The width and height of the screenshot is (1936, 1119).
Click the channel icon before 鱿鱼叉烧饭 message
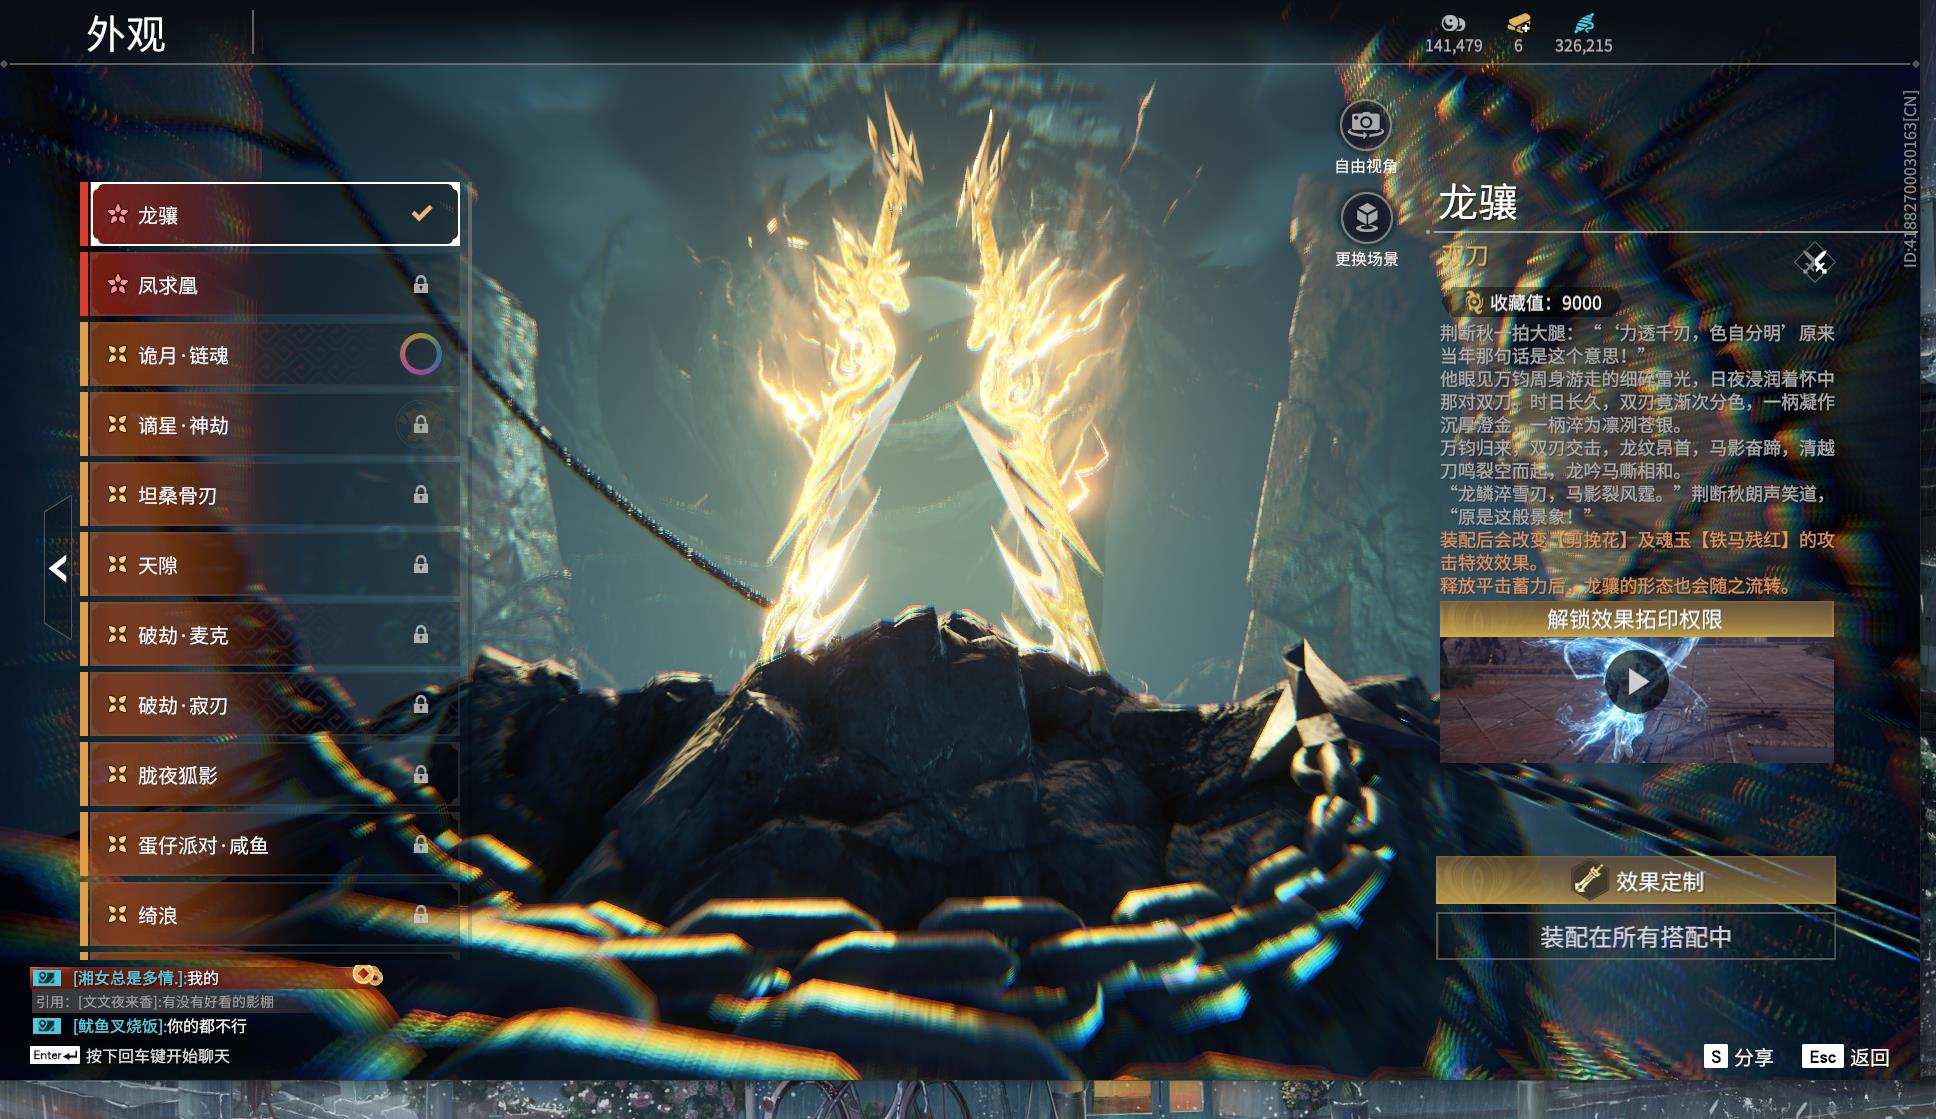click(47, 1025)
